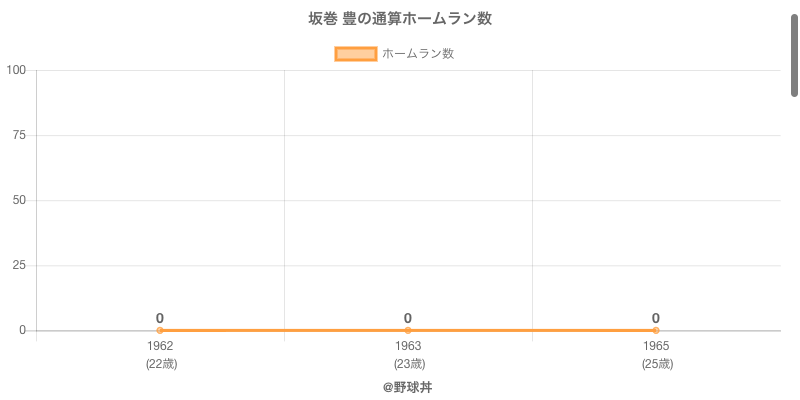Click the 1962 data point marker
The height and width of the screenshot is (400, 800).
coord(160,330)
